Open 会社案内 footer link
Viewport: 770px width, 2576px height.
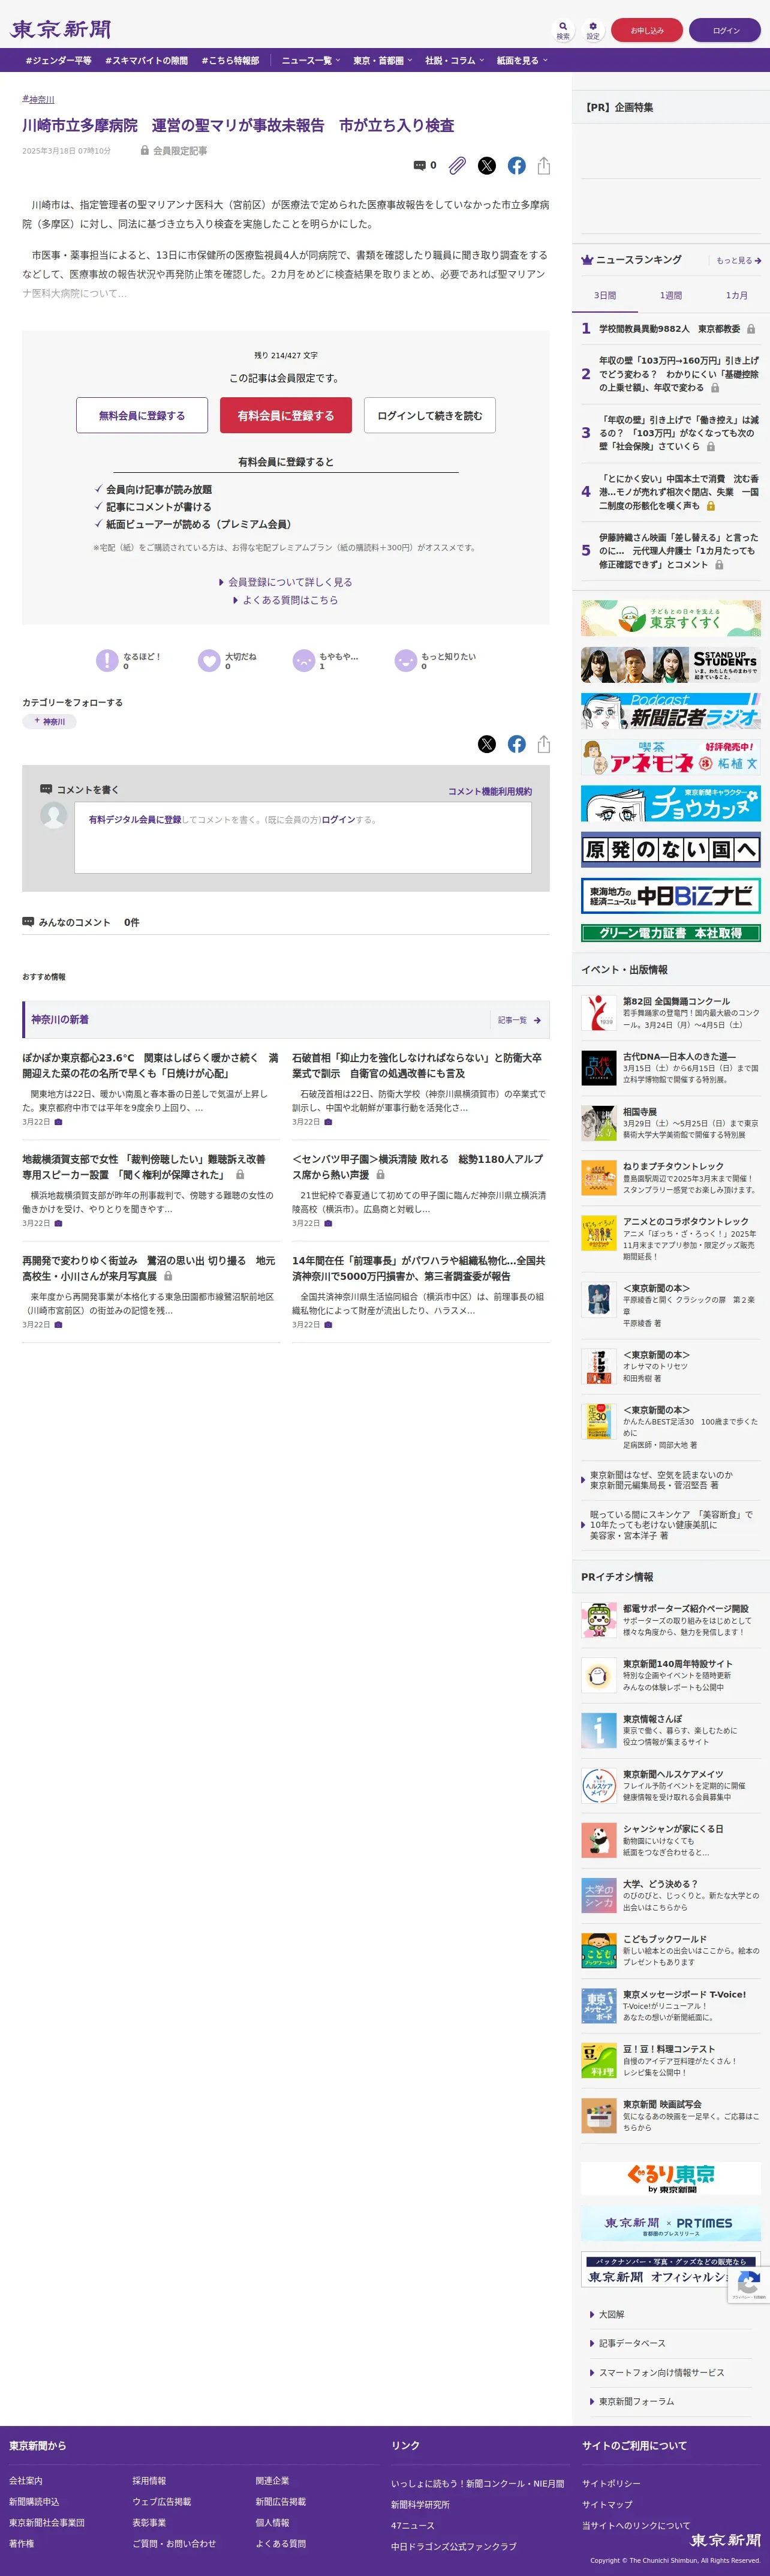click(x=26, y=2480)
